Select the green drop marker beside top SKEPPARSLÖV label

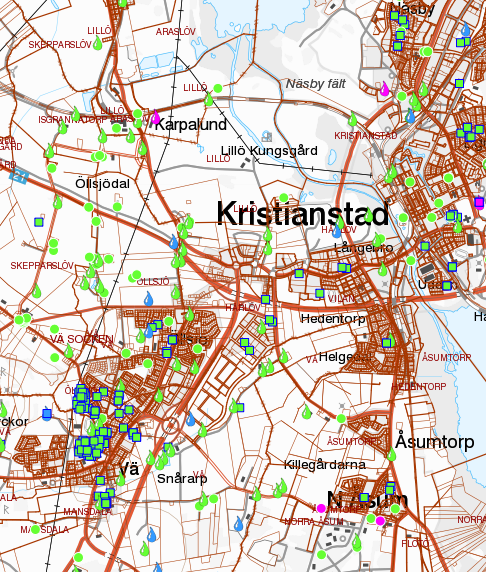point(97,43)
